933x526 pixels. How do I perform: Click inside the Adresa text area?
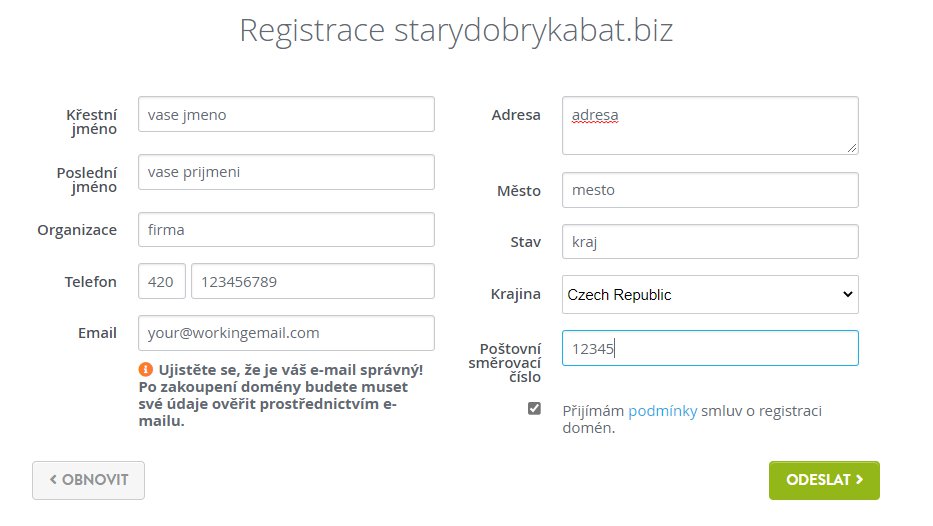coord(710,126)
